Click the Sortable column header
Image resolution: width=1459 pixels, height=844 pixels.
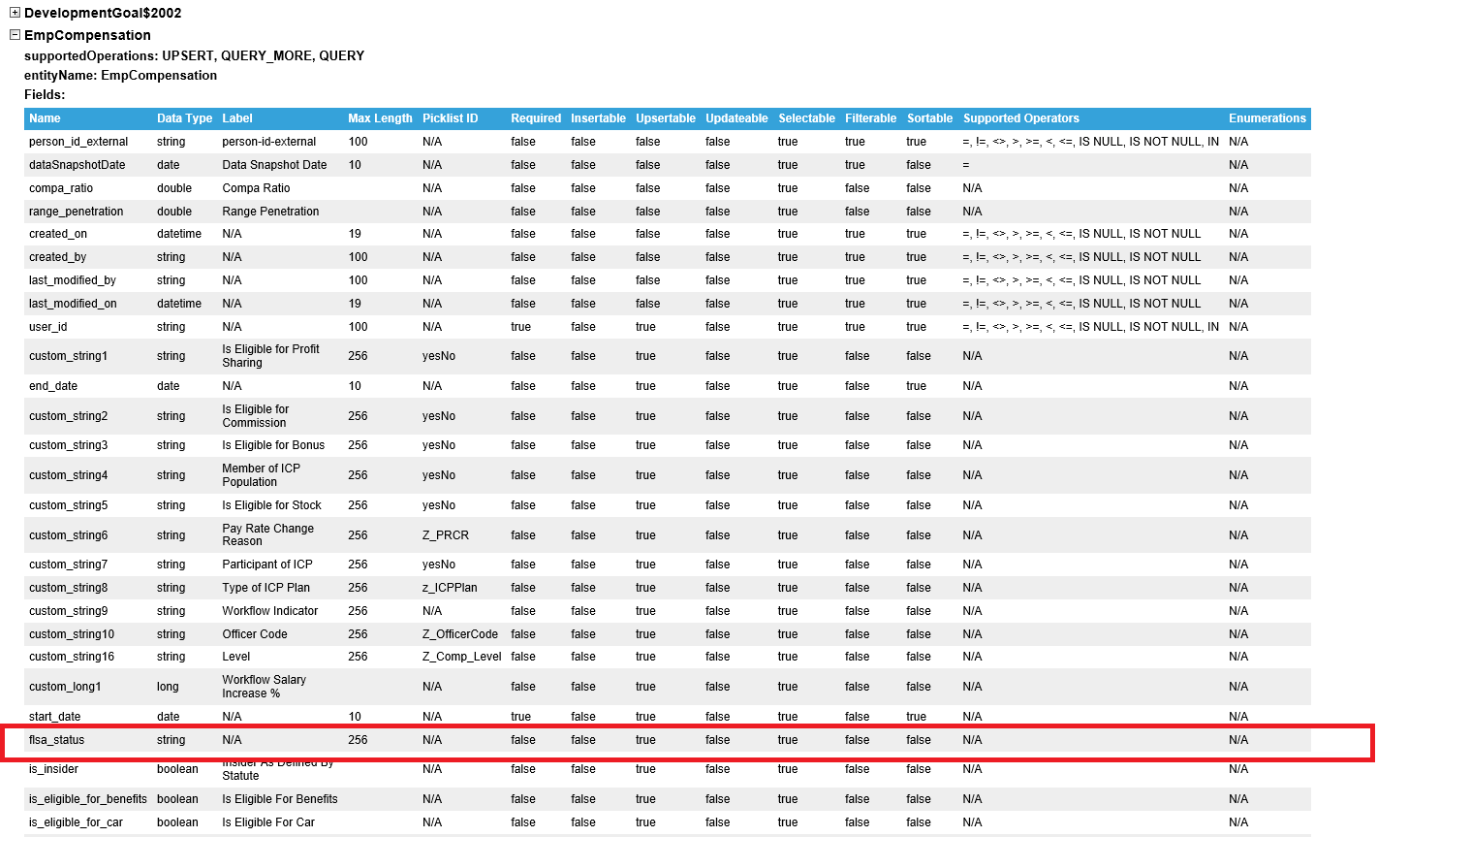click(x=929, y=118)
